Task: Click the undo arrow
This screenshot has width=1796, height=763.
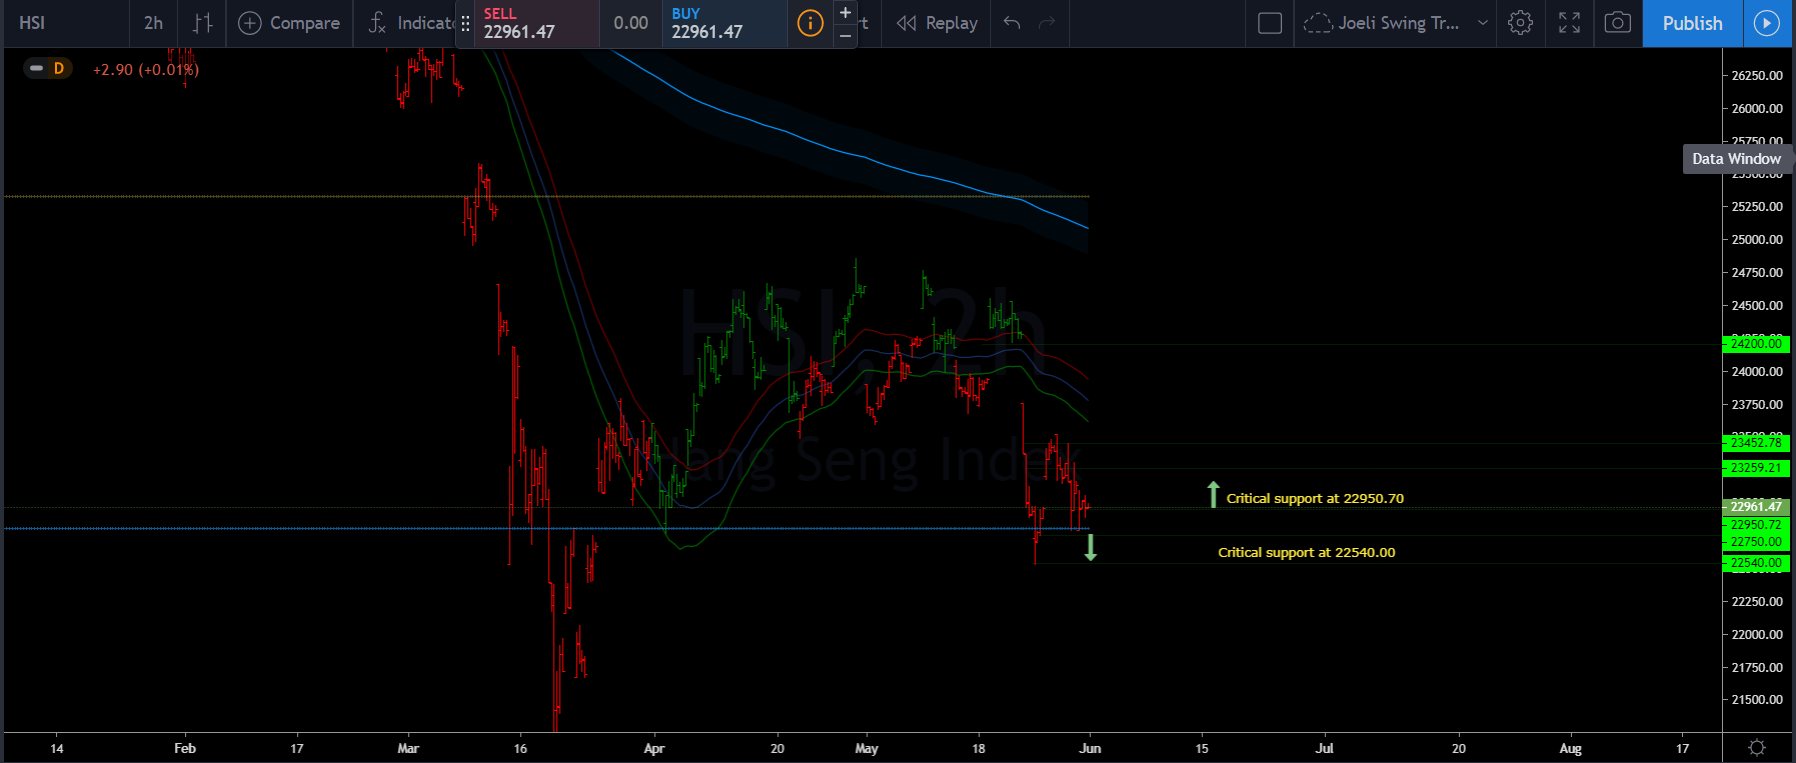Action: pos(1012,23)
